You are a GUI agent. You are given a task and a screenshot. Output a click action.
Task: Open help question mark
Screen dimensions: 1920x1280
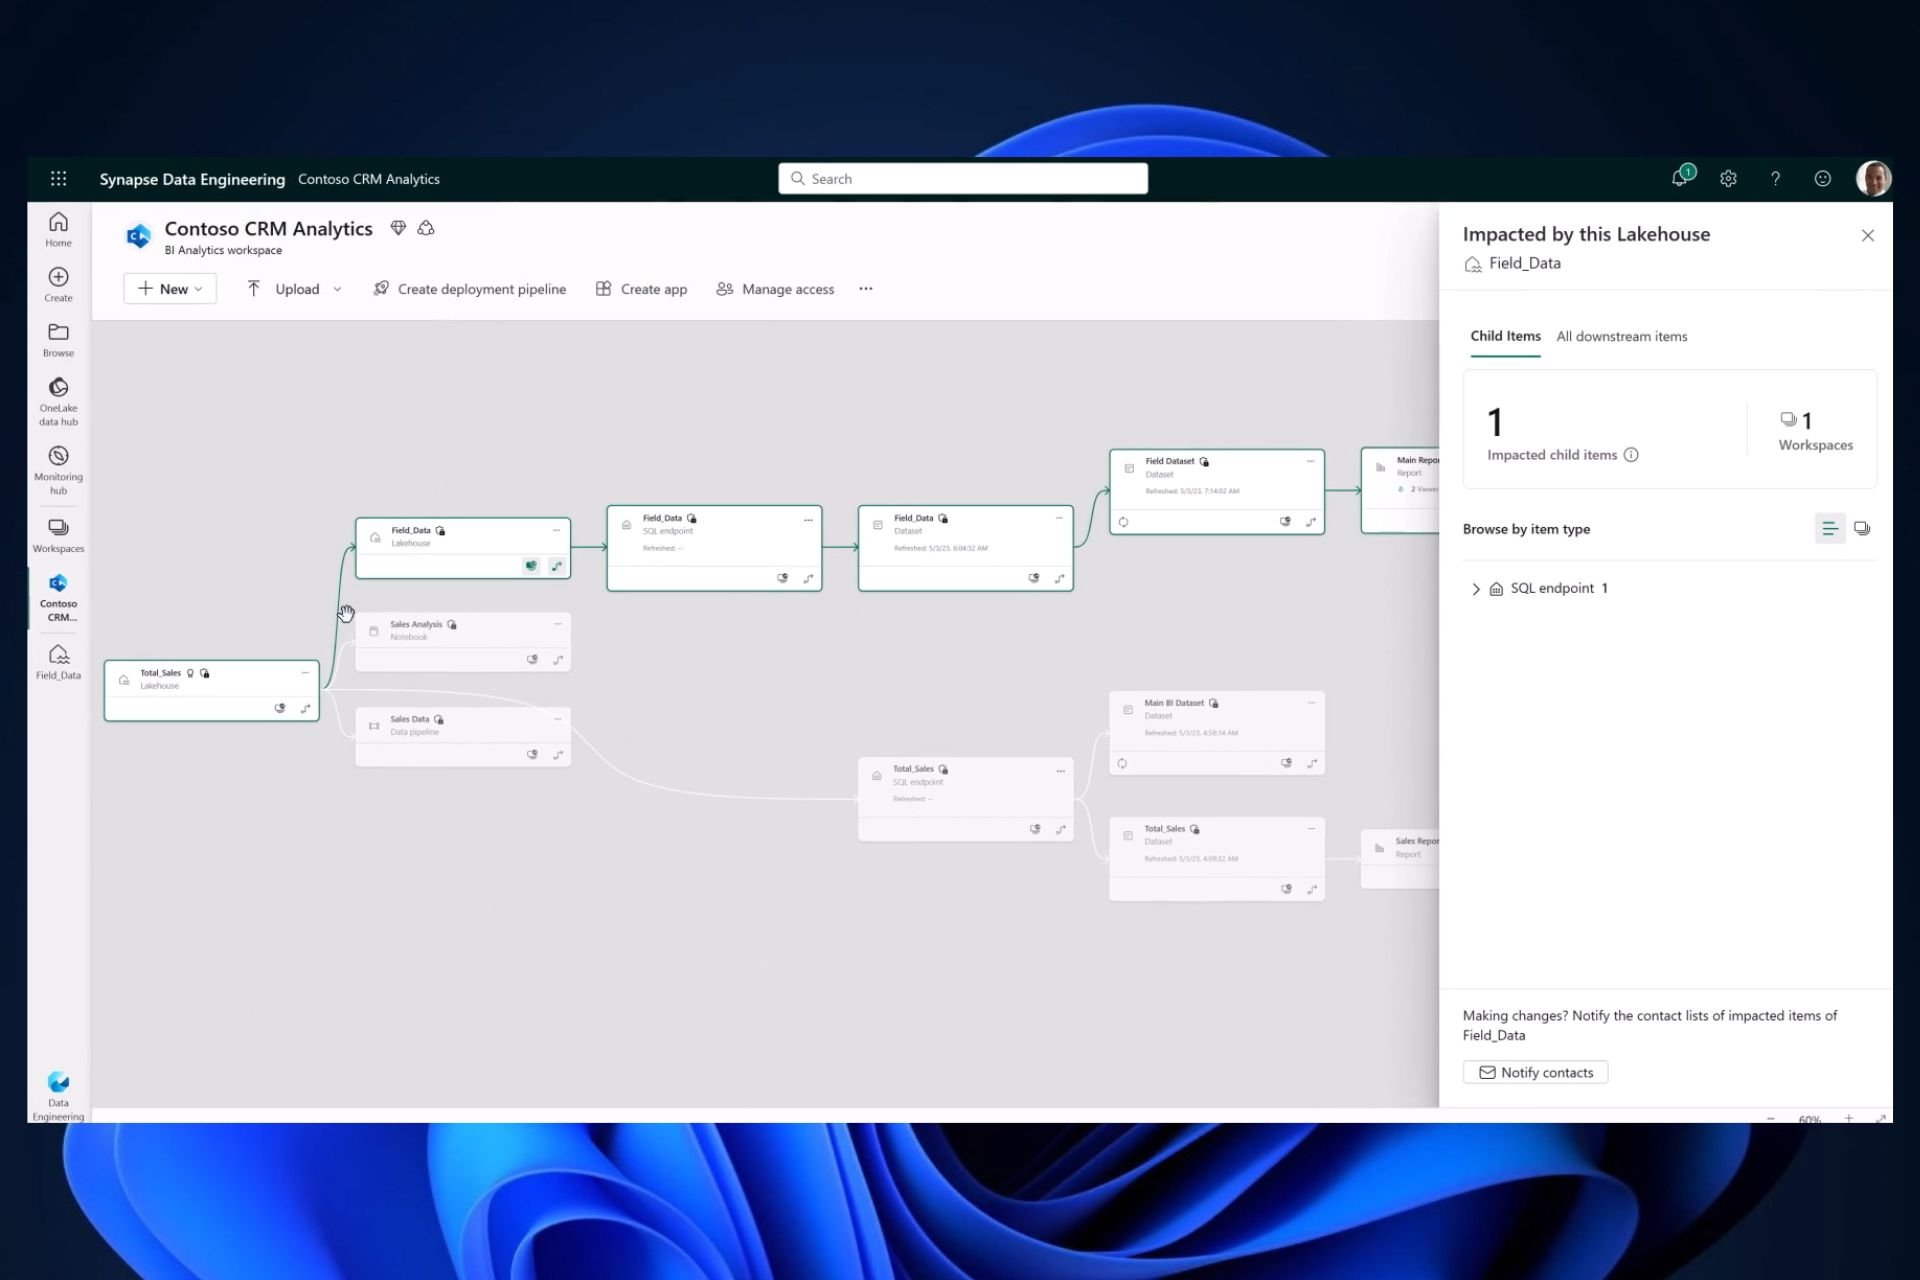tap(1775, 178)
